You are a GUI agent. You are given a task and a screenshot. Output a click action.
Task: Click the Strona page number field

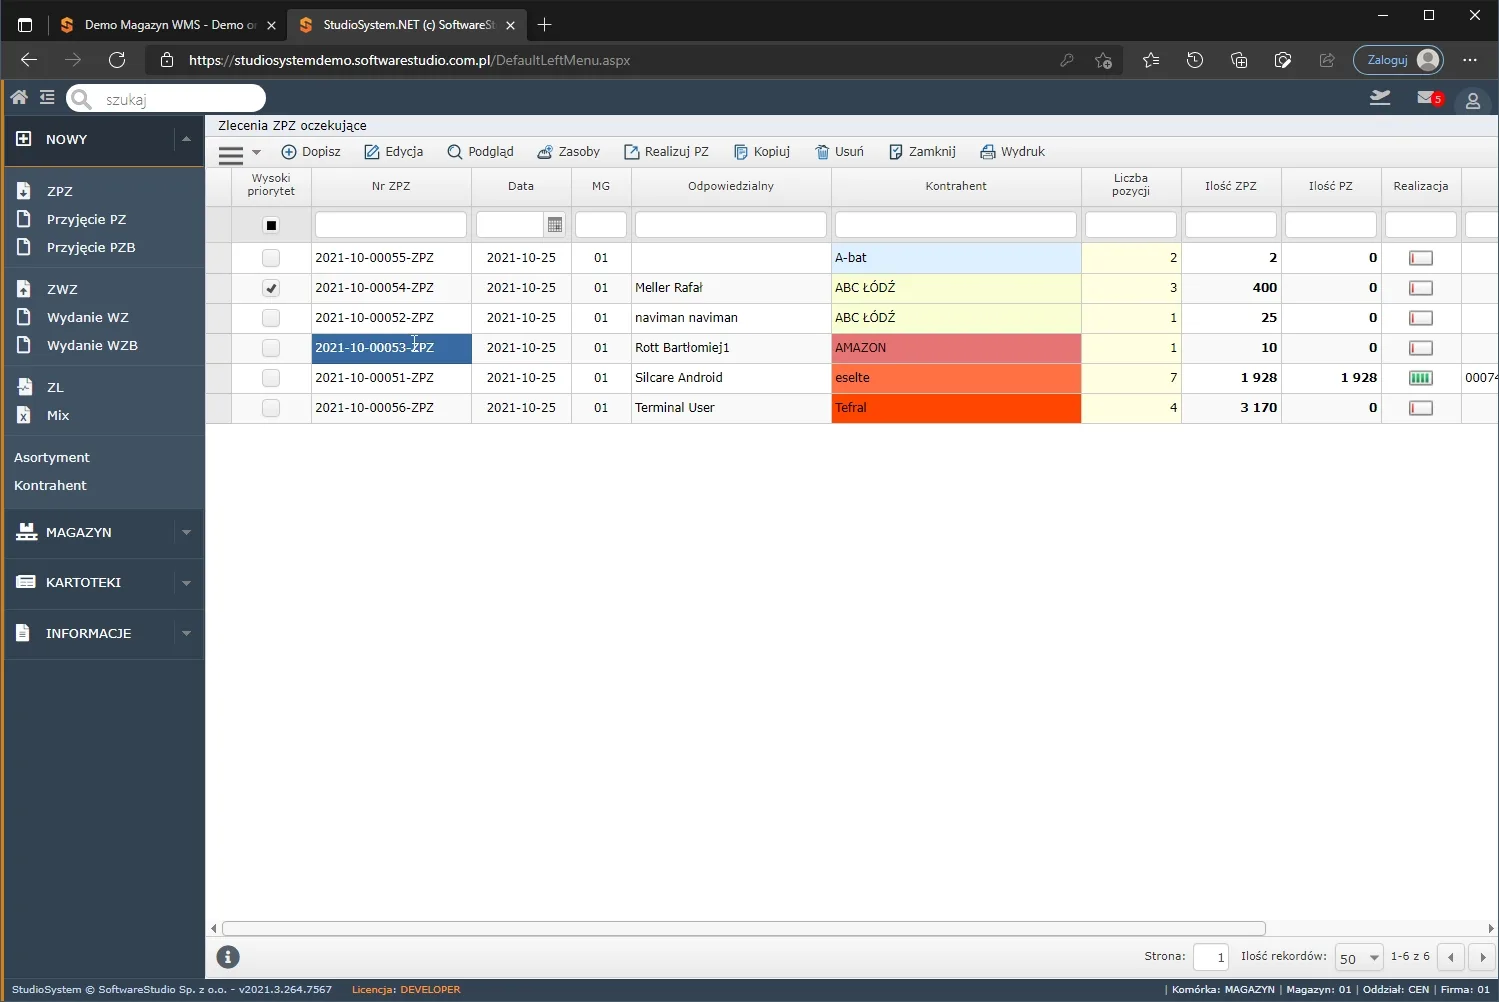pos(1211,958)
